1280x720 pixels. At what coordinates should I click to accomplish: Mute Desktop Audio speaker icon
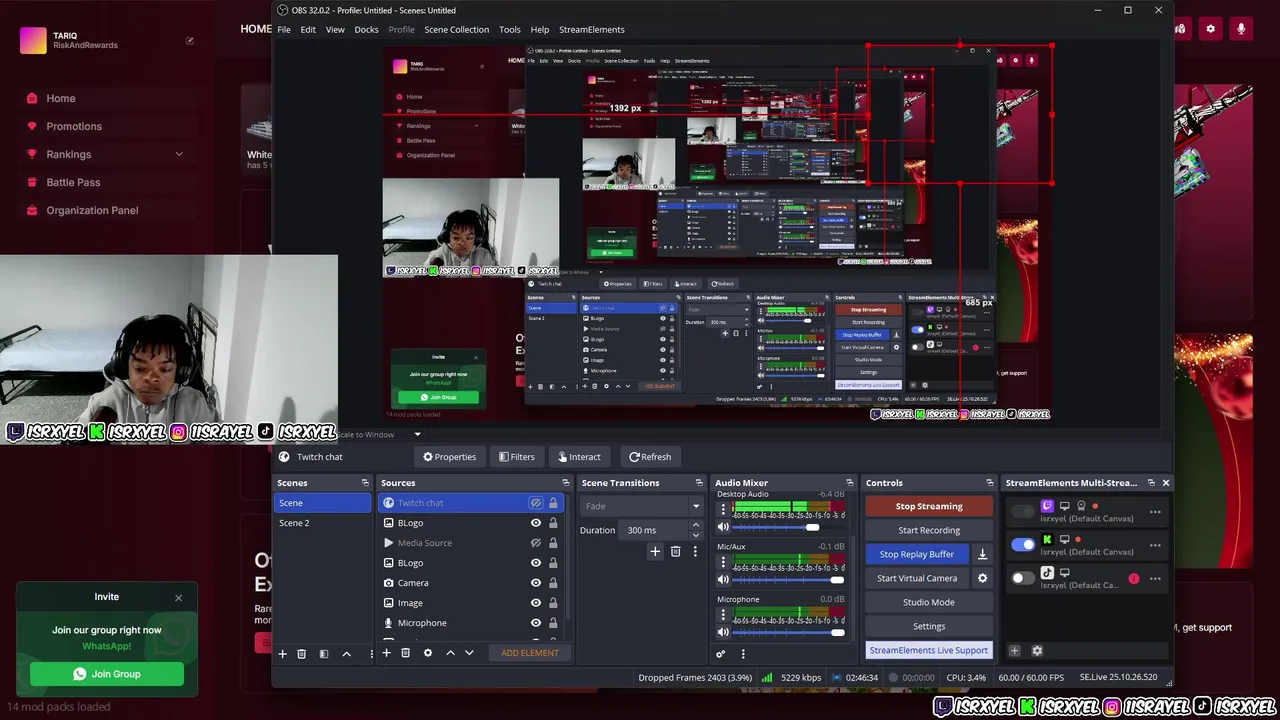(x=723, y=527)
